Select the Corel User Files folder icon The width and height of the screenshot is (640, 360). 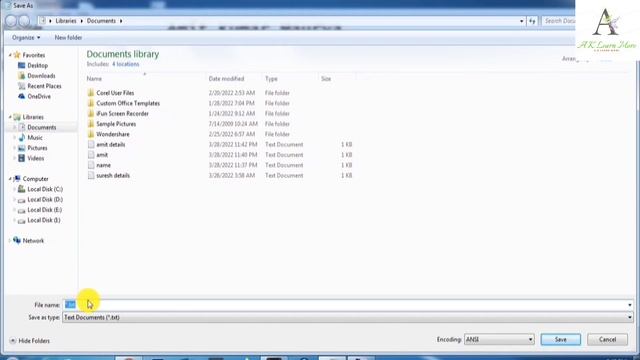tap(91, 93)
